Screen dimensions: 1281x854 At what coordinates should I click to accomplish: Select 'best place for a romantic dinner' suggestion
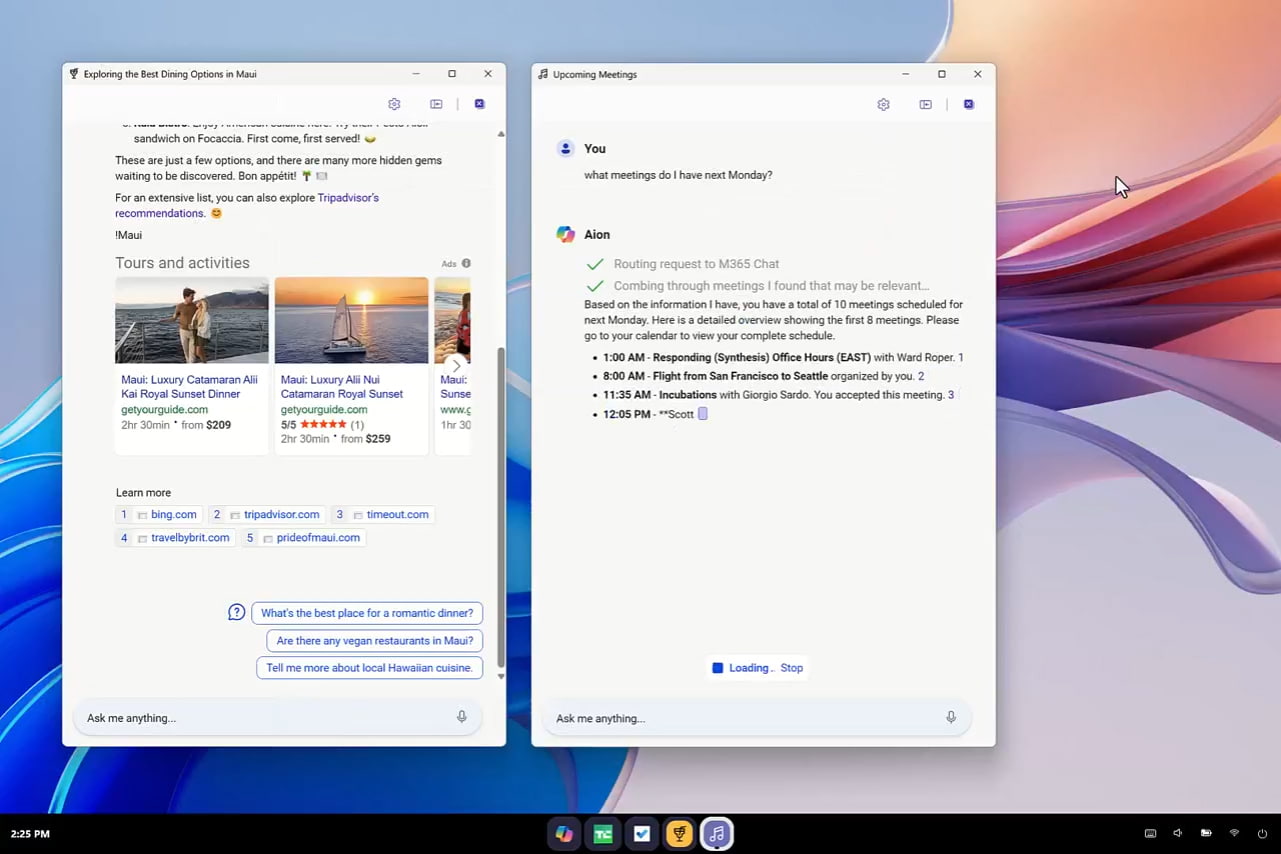367,613
